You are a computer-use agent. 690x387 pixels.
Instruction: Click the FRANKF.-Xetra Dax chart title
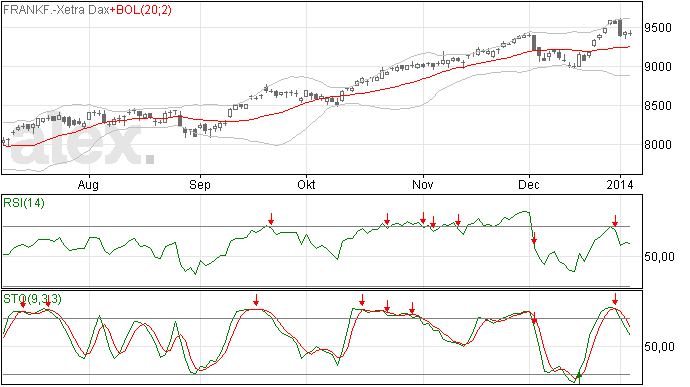56,10
